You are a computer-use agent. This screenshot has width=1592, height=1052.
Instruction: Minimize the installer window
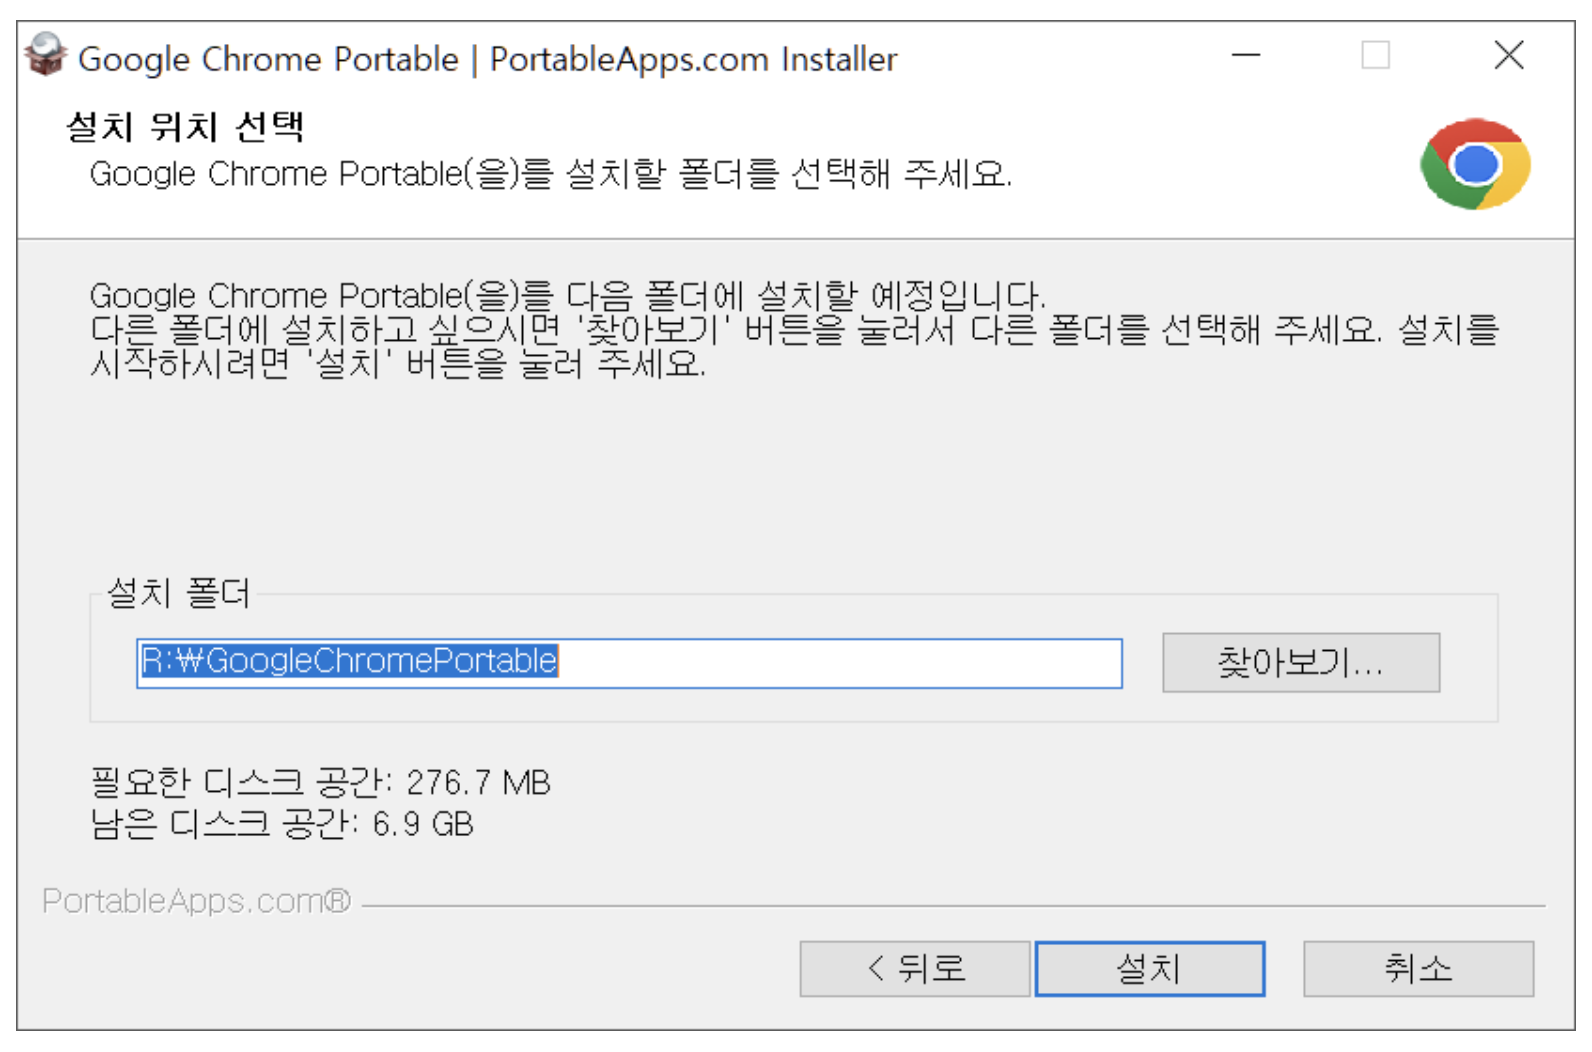point(1245,55)
